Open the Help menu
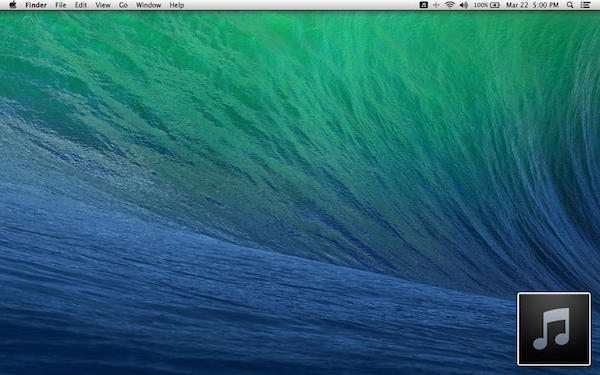Image resolution: width=600 pixels, height=375 pixels. pyautogui.click(x=177, y=5)
